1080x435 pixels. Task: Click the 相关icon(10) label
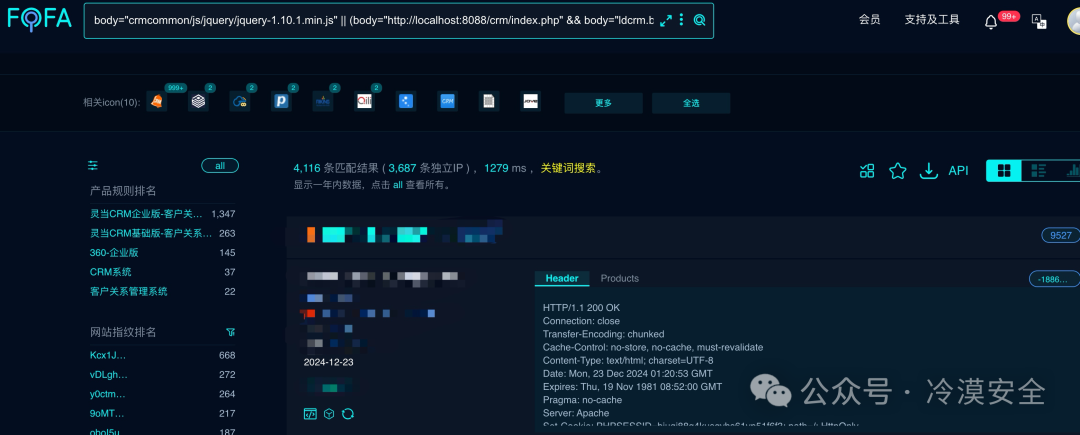coord(112,102)
